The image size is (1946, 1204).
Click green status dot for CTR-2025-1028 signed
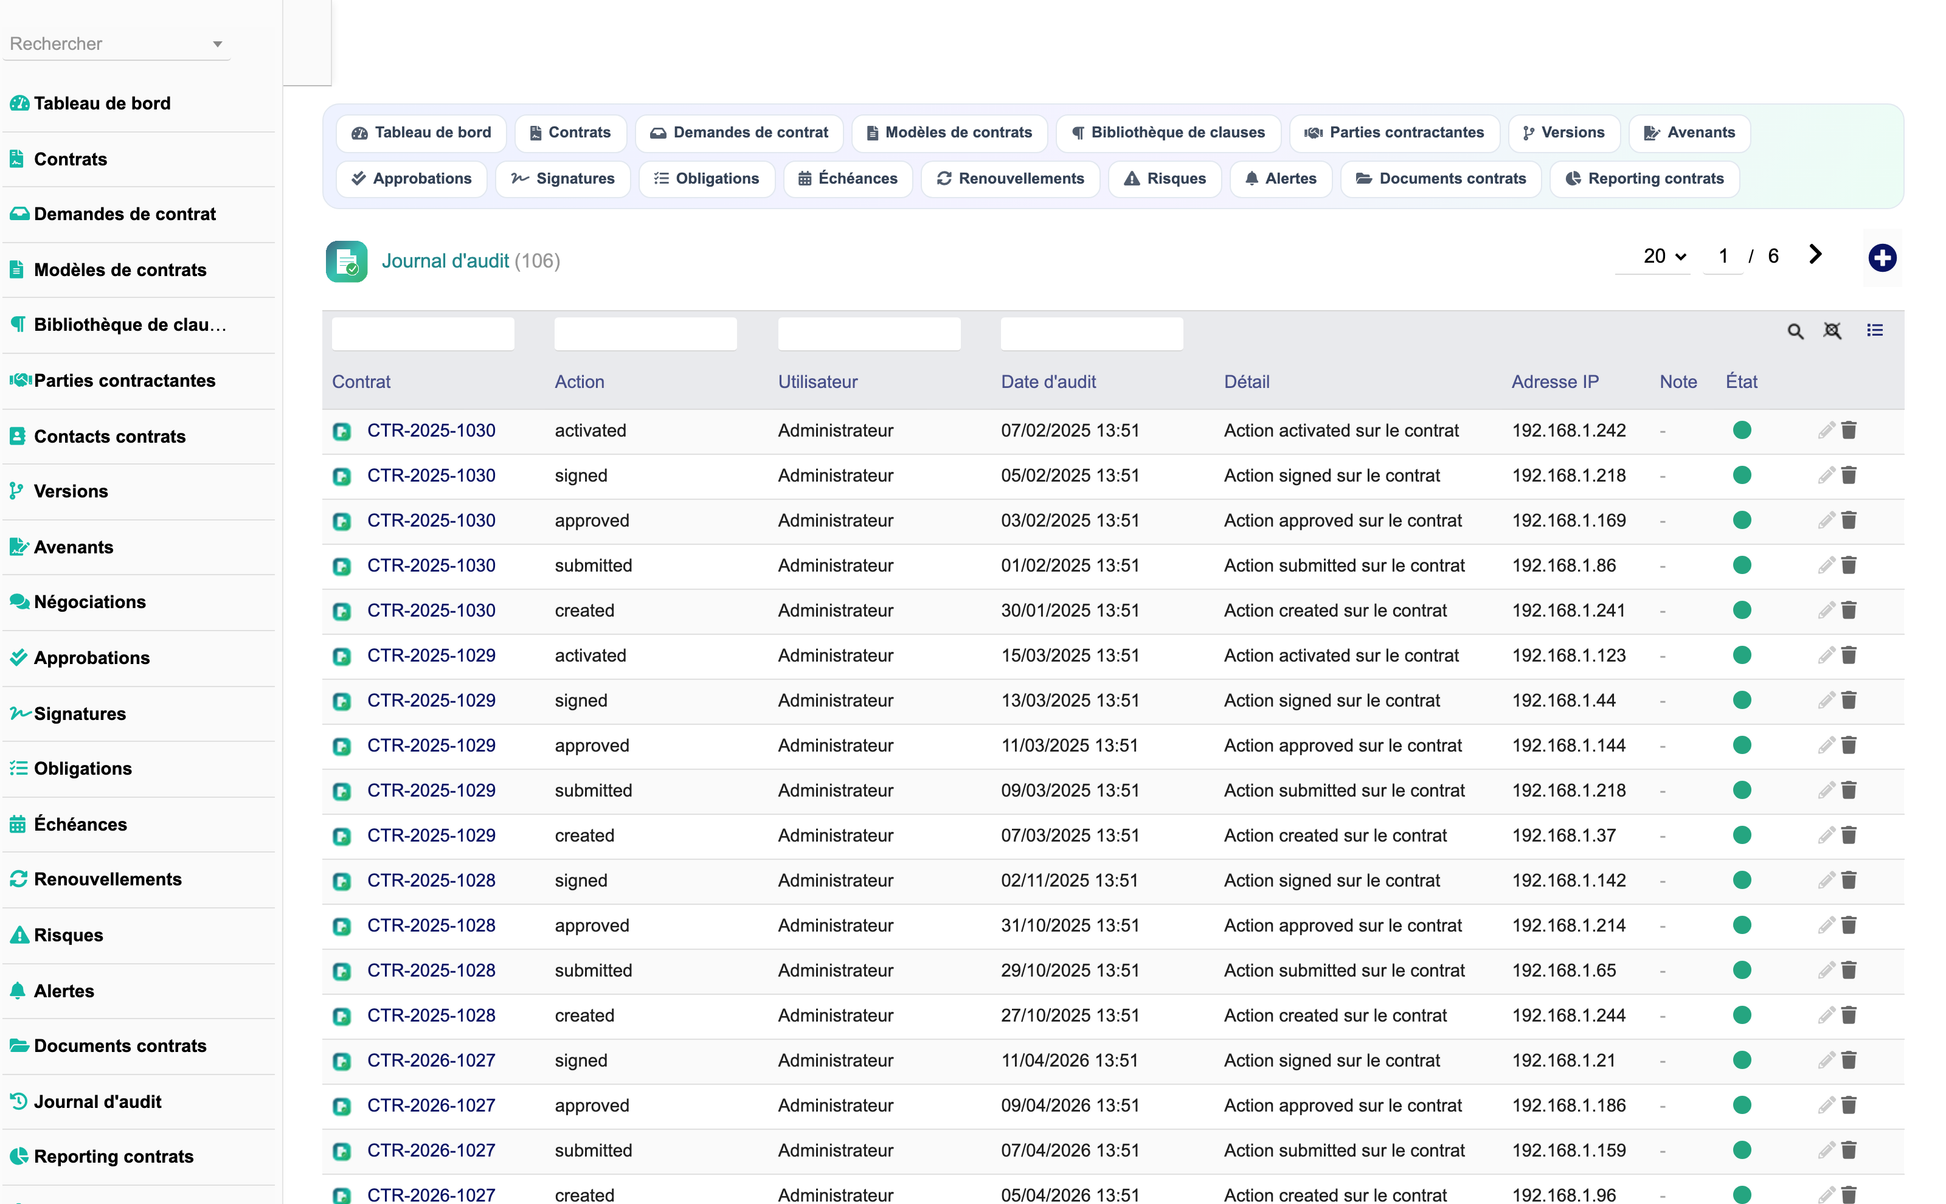pyautogui.click(x=1742, y=880)
